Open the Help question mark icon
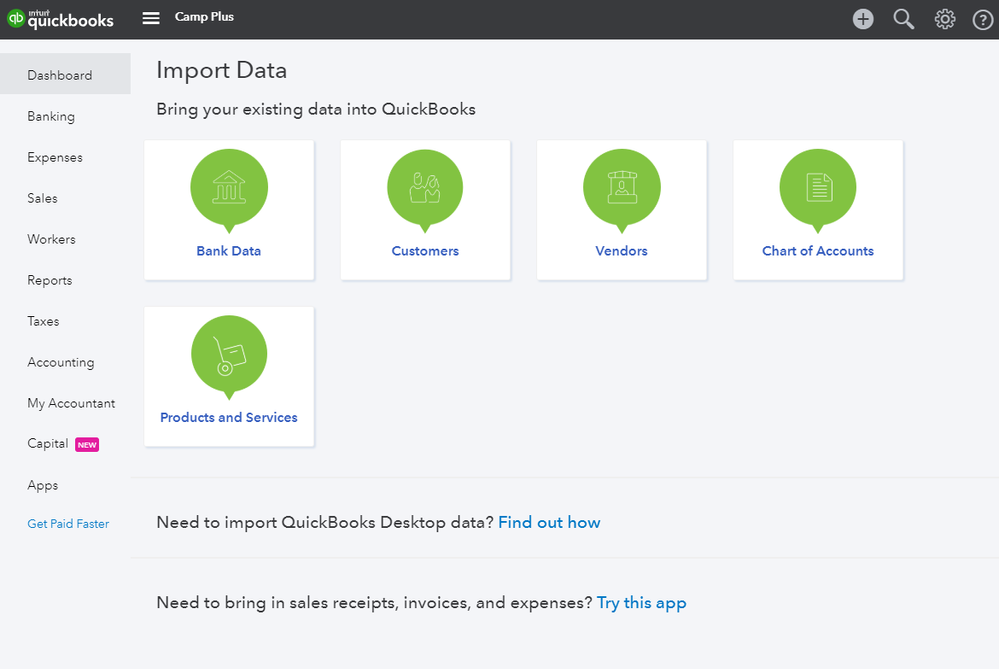 [983, 19]
